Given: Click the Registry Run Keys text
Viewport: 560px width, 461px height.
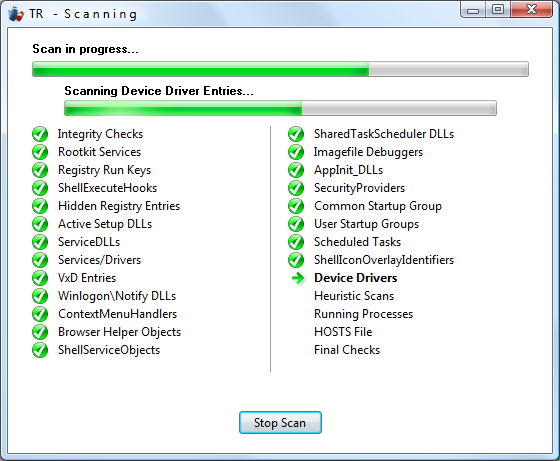Looking at the screenshot, I should [105, 170].
